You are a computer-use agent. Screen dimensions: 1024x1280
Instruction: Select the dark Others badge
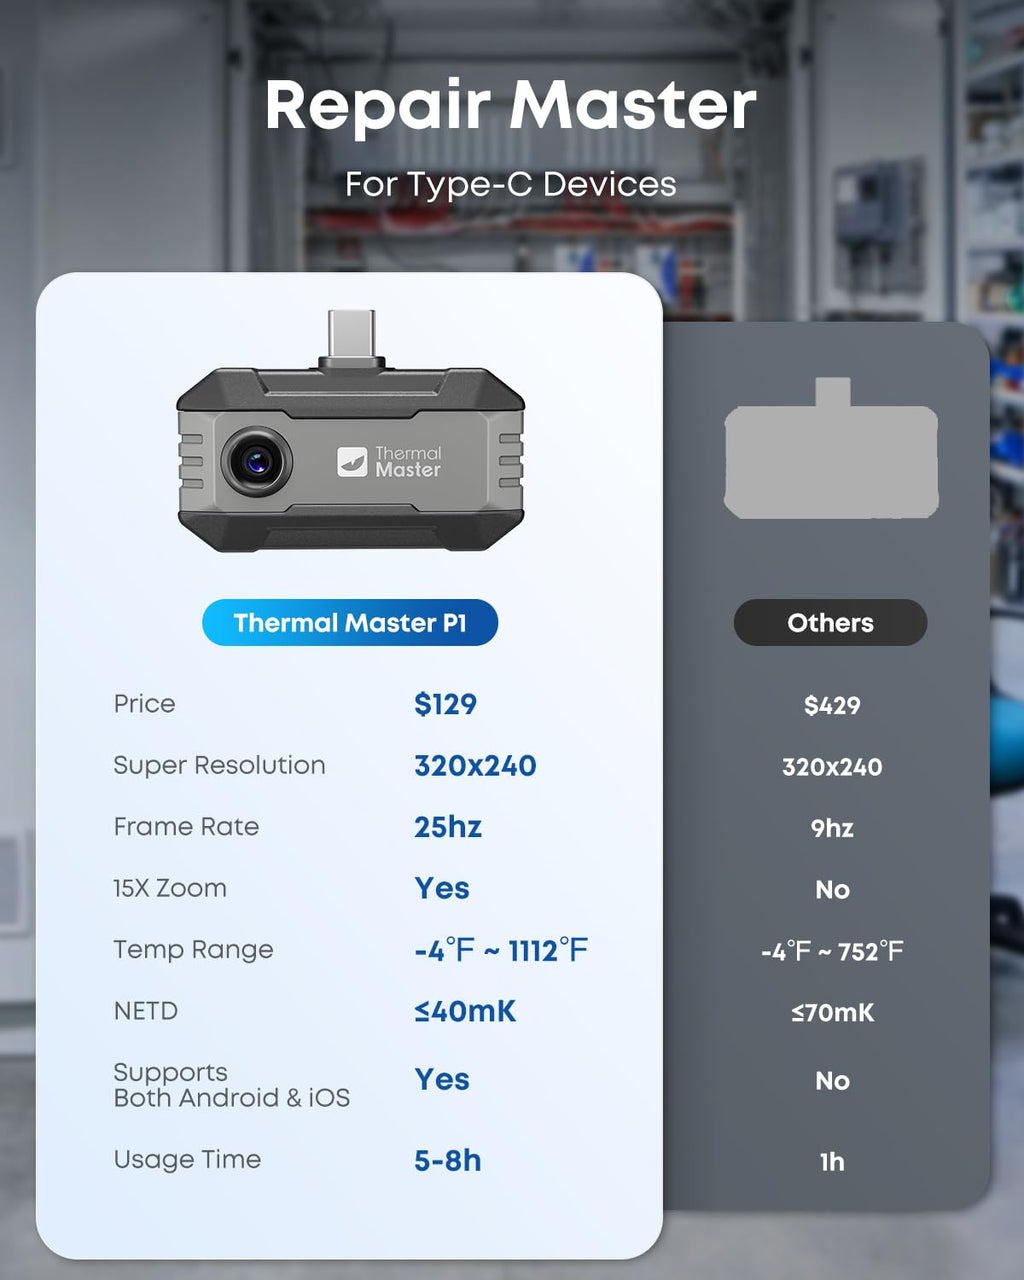[830, 623]
